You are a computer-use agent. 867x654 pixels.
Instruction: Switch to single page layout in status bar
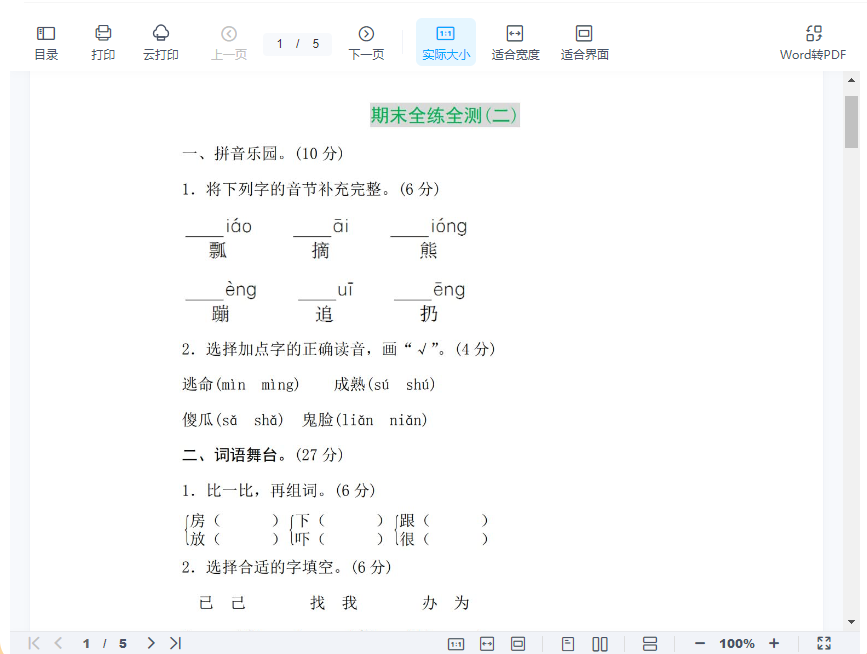point(568,643)
